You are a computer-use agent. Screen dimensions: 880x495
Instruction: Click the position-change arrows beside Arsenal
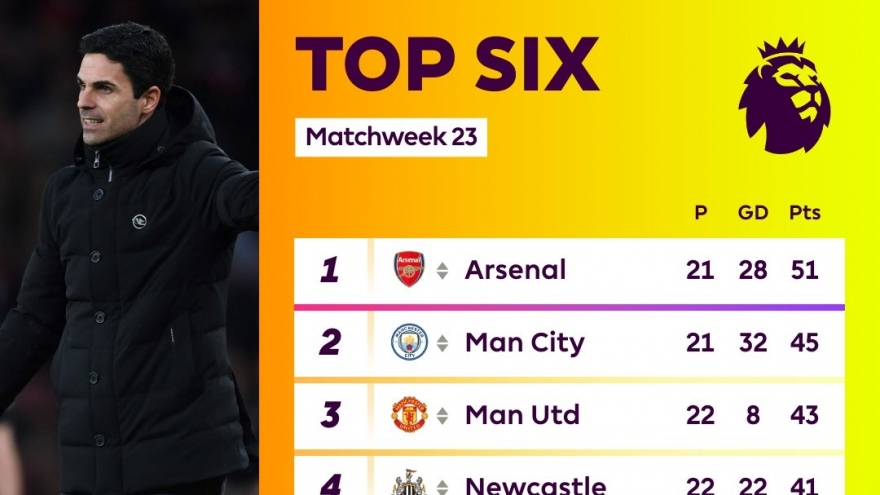point(442,271)
